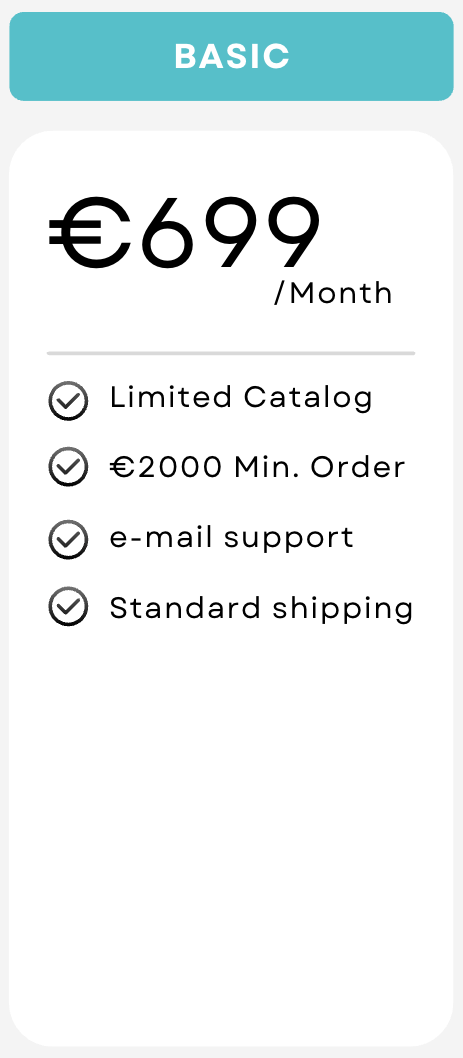
Task: Click the checkmark icon beside Standard shipping
Action: click(x=68, y=606)
